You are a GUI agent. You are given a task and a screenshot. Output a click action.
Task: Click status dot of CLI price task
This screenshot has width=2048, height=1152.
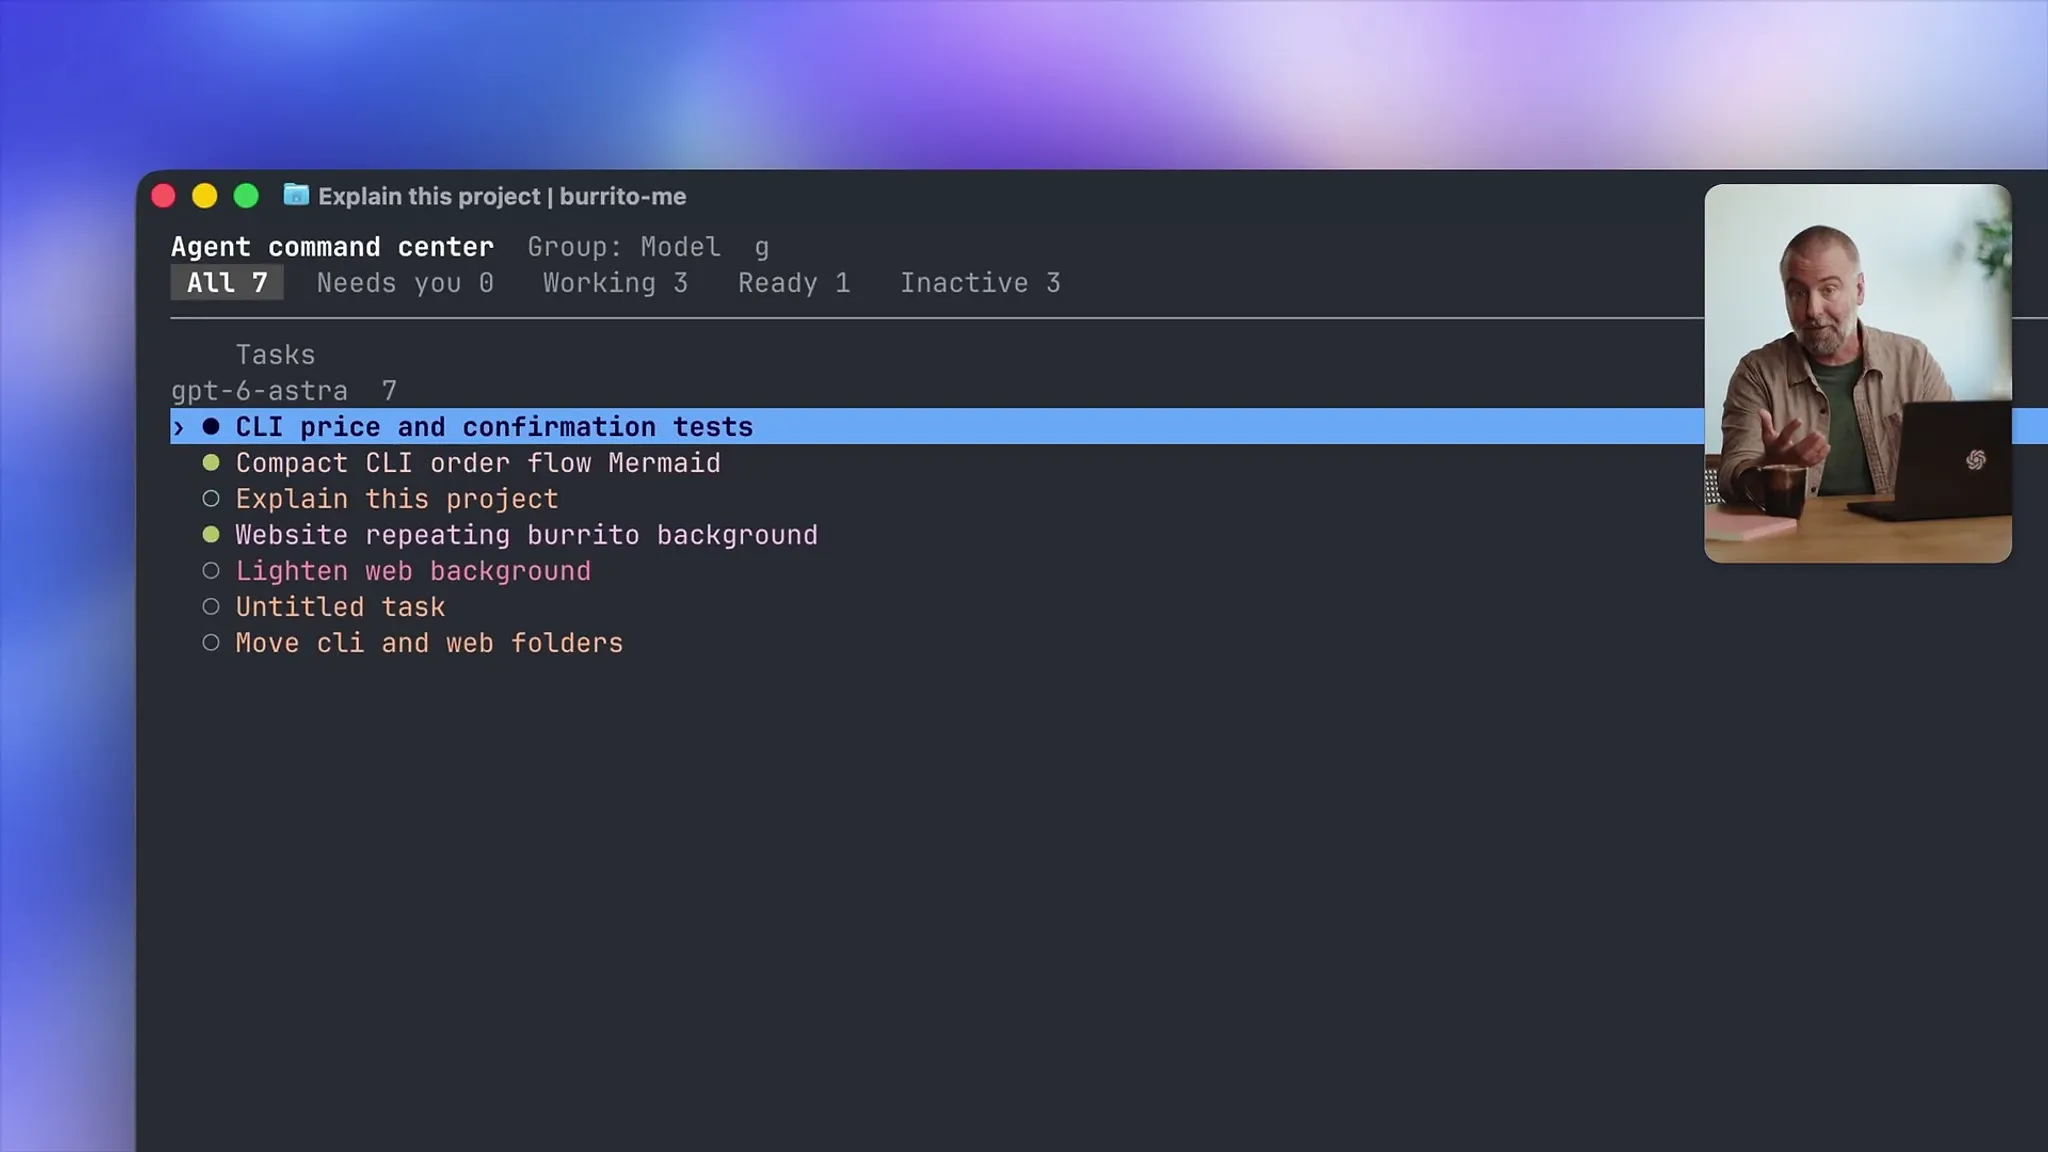(211, 427)
